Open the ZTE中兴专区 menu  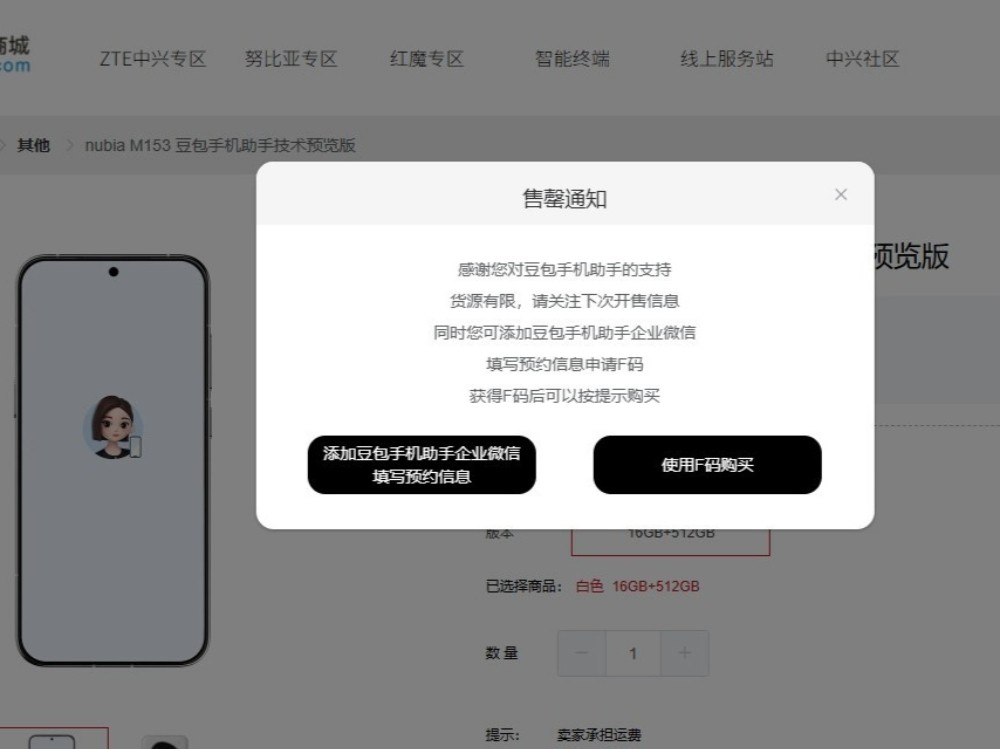click(x=152, y=59)
